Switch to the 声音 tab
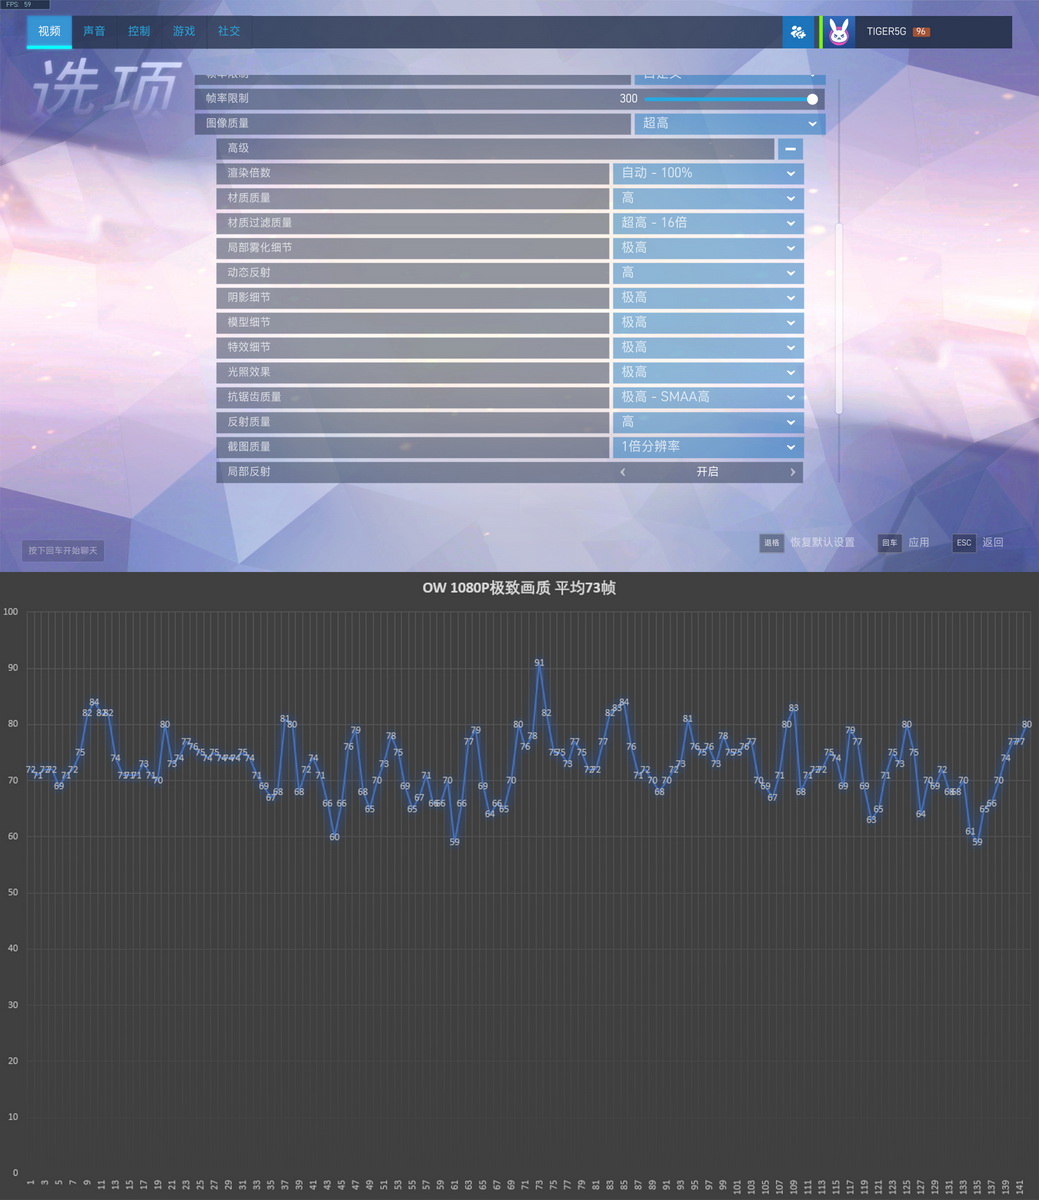This screenshot has height=1200, width=1039. [x=94, y=32]
